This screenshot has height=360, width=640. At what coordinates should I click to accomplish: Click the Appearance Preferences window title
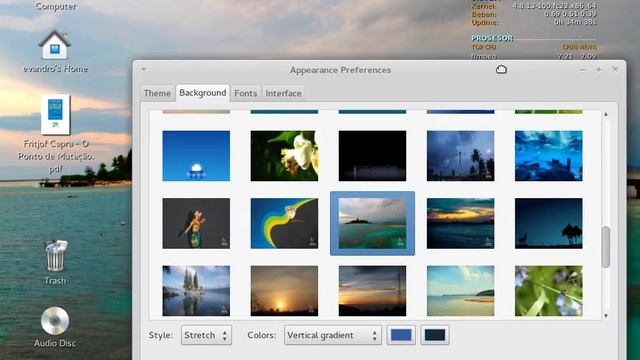pos(340,70)
